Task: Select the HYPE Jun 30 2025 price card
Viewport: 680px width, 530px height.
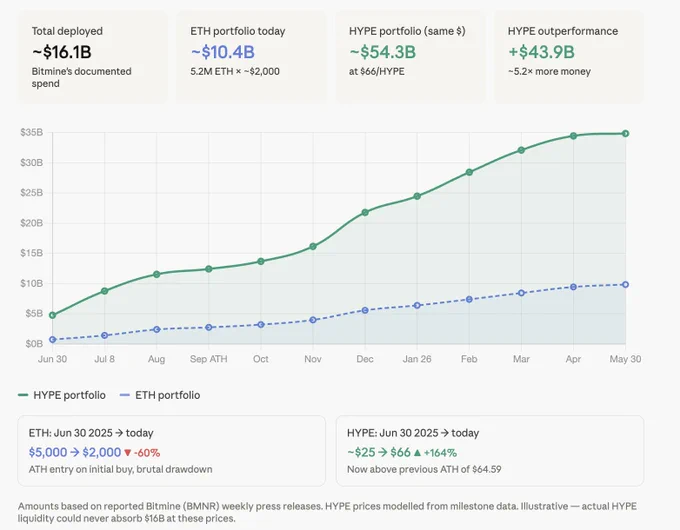Action: [x=490, y=451]
